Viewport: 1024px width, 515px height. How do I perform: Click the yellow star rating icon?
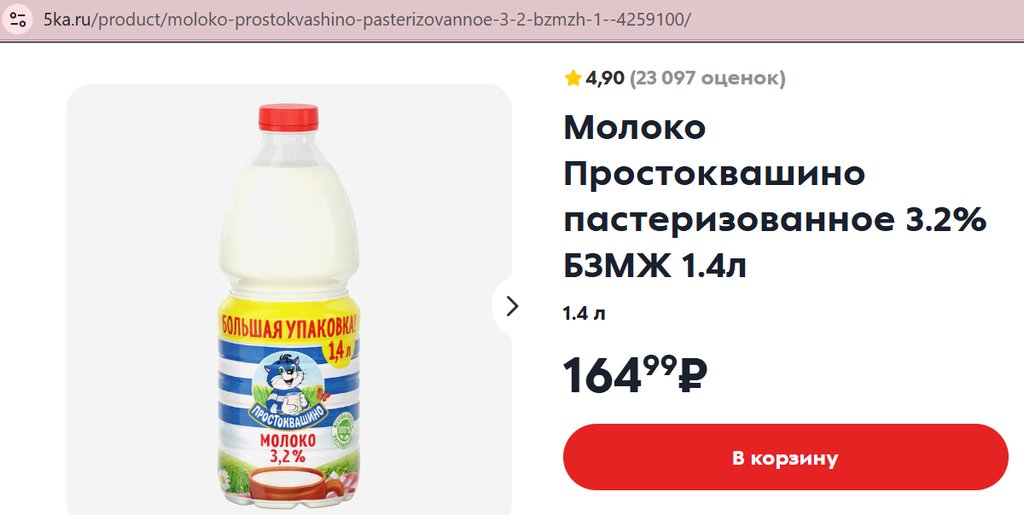pyautogui.click(x=573, y=79)
